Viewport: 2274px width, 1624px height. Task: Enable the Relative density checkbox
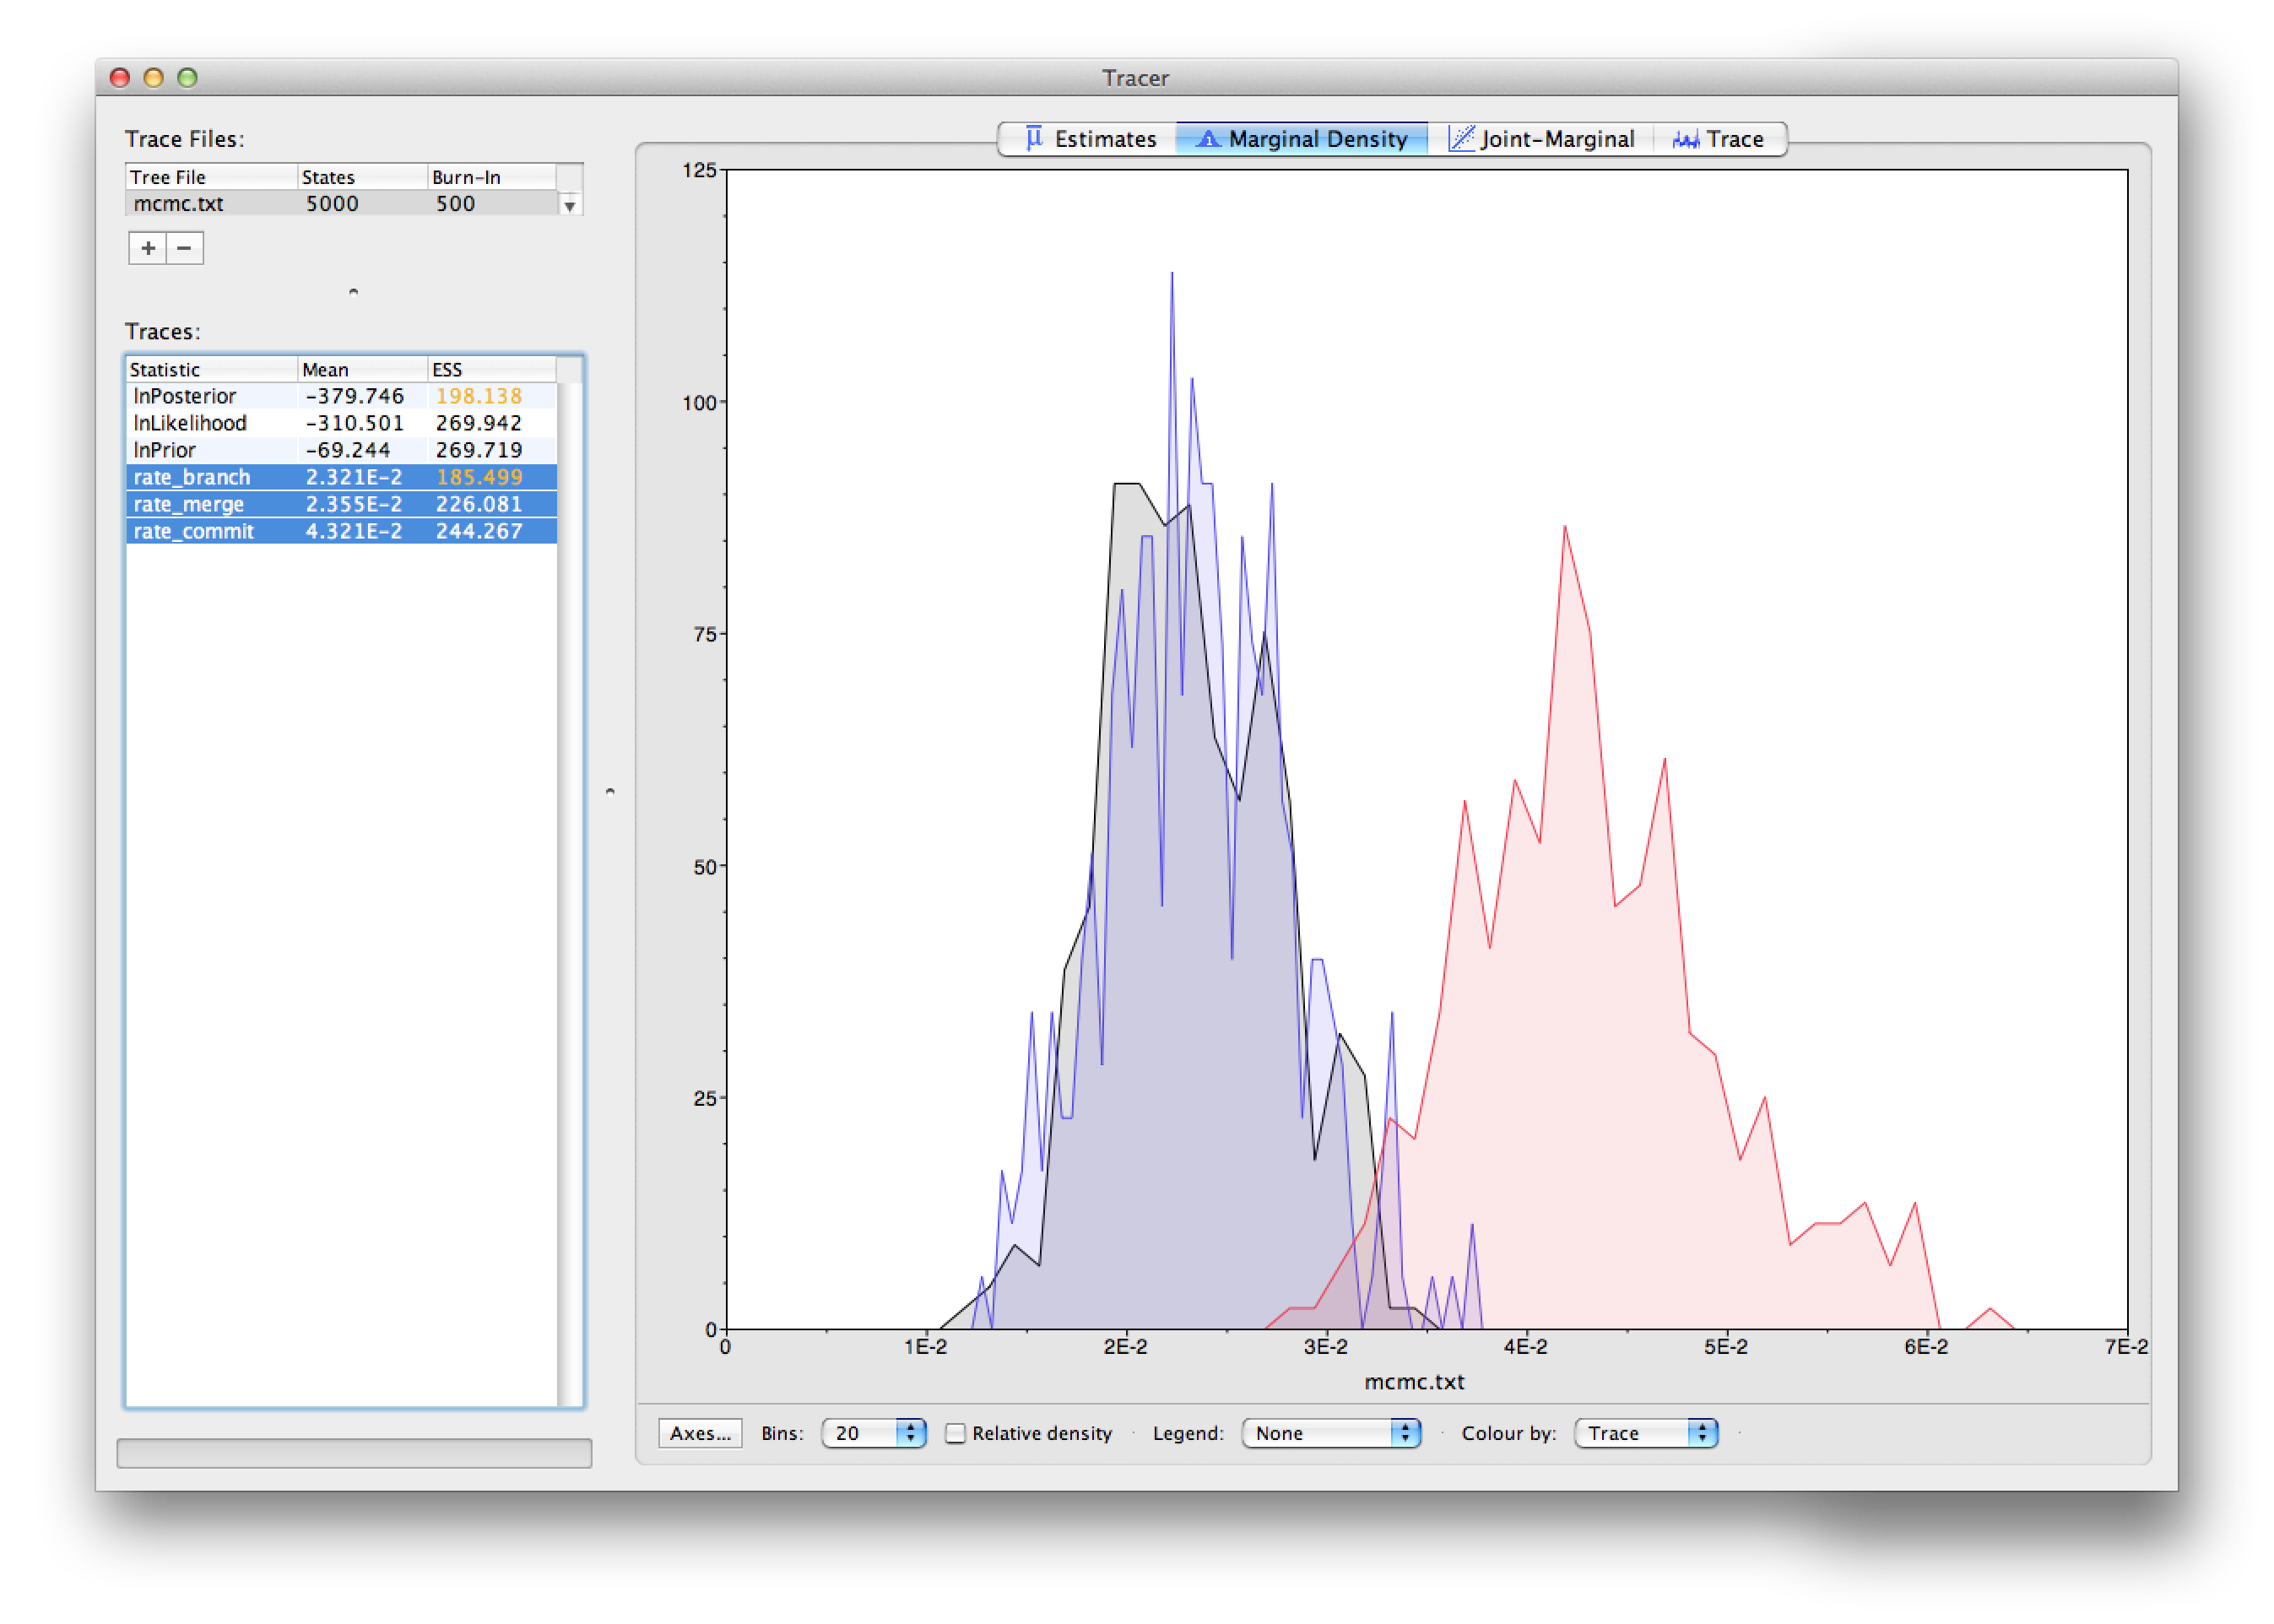point(955,1433)
